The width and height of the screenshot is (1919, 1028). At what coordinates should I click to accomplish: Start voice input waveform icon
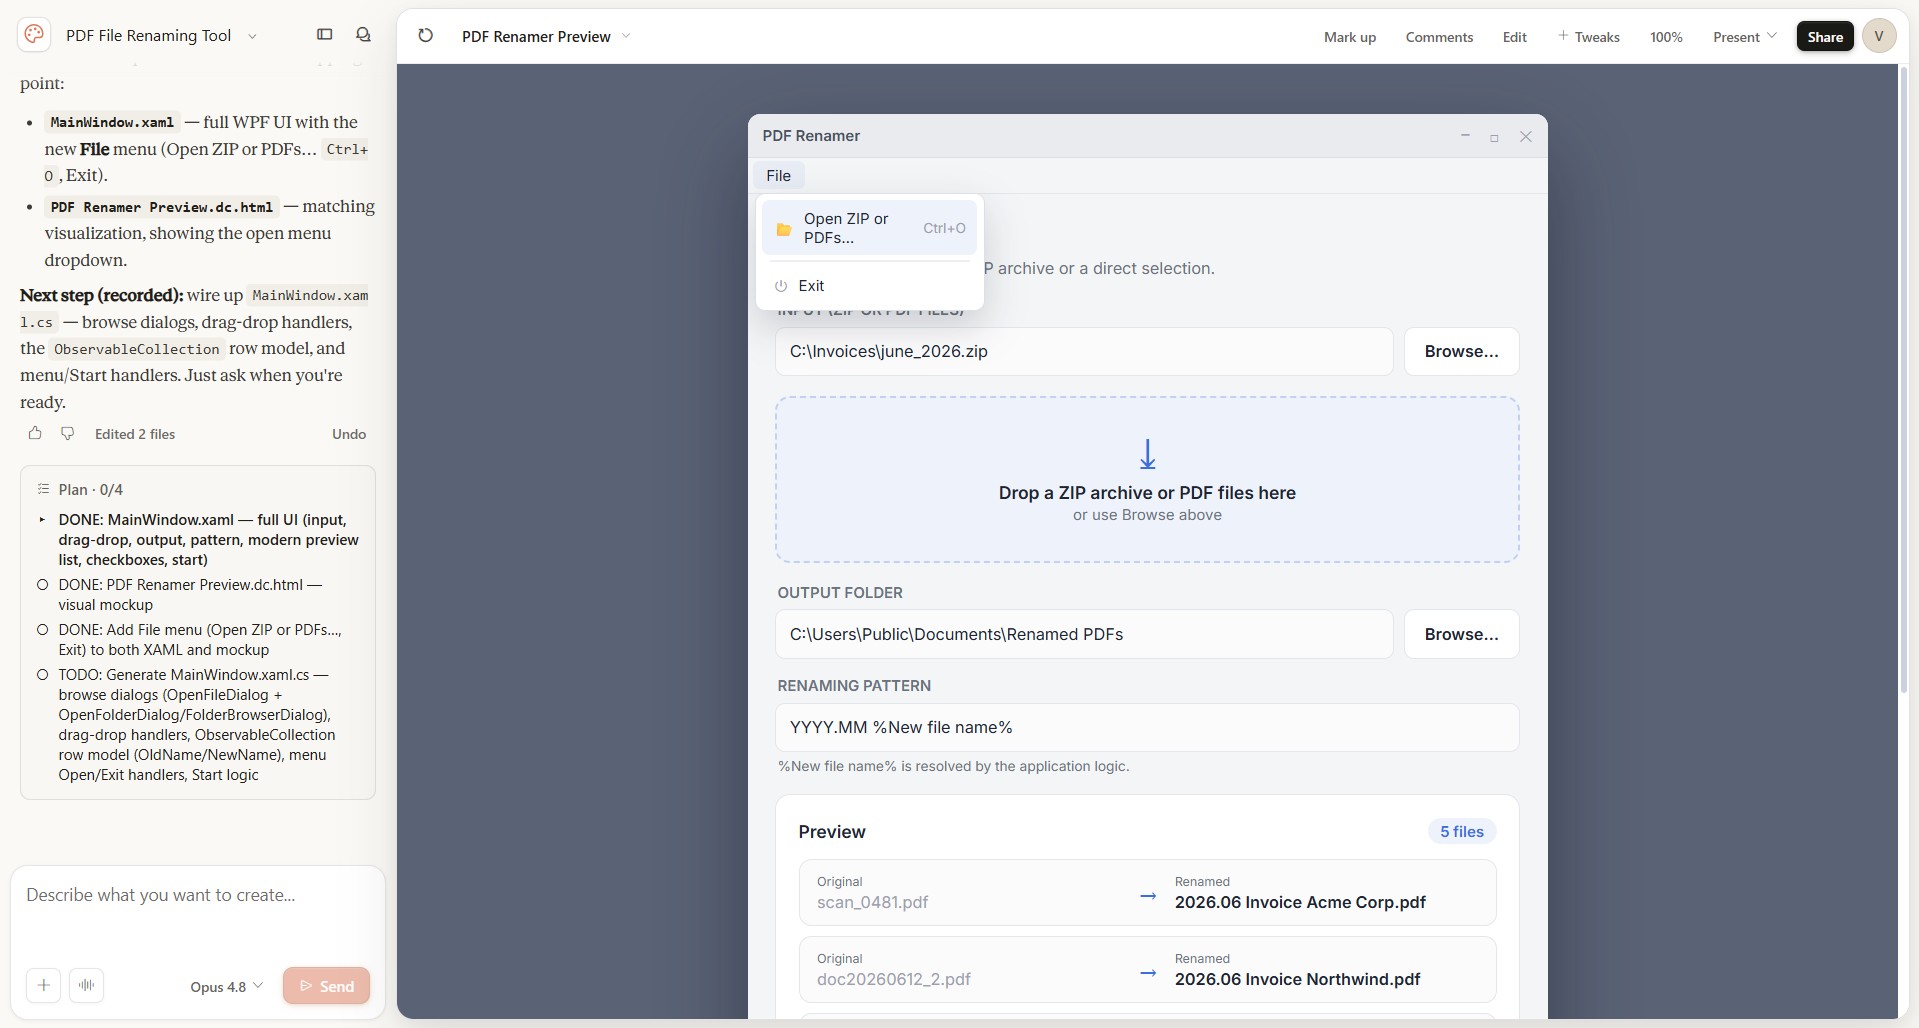tap(87, 985)
